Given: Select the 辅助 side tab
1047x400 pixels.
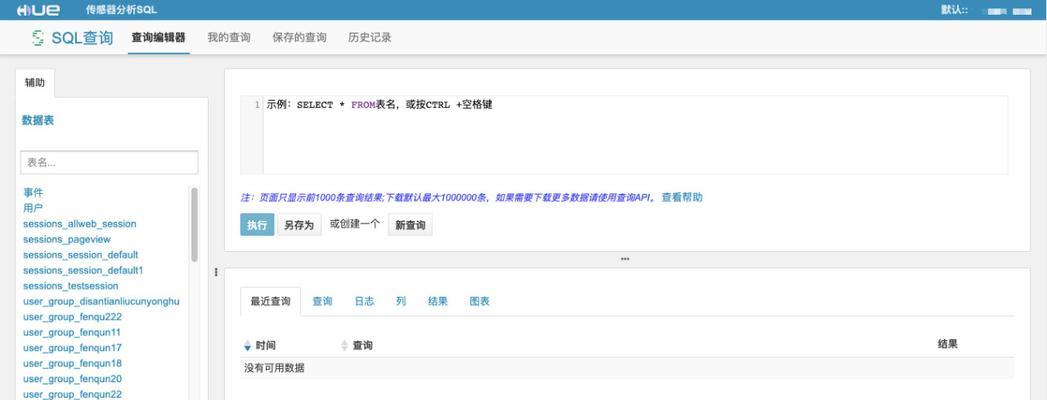Looking at the screenshot, I should [x=35, y=83].
